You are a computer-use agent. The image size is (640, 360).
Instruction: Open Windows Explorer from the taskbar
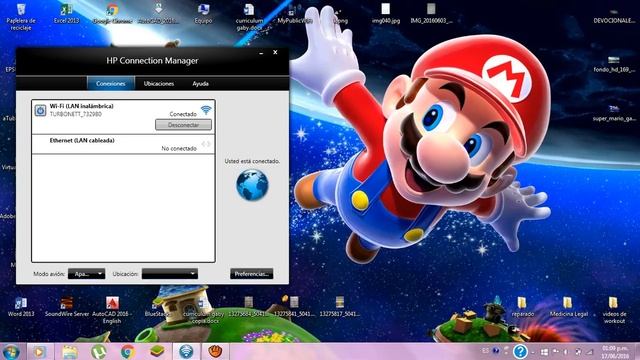69,351
